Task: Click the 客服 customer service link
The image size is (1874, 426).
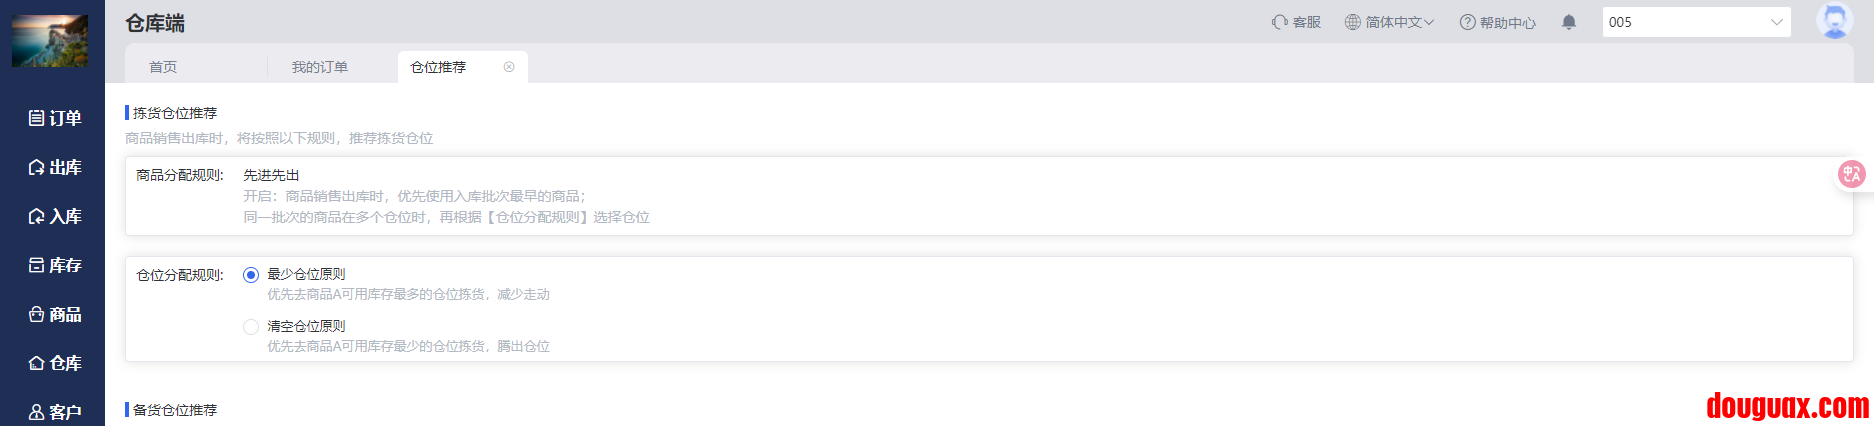Action: point(1296,22)
